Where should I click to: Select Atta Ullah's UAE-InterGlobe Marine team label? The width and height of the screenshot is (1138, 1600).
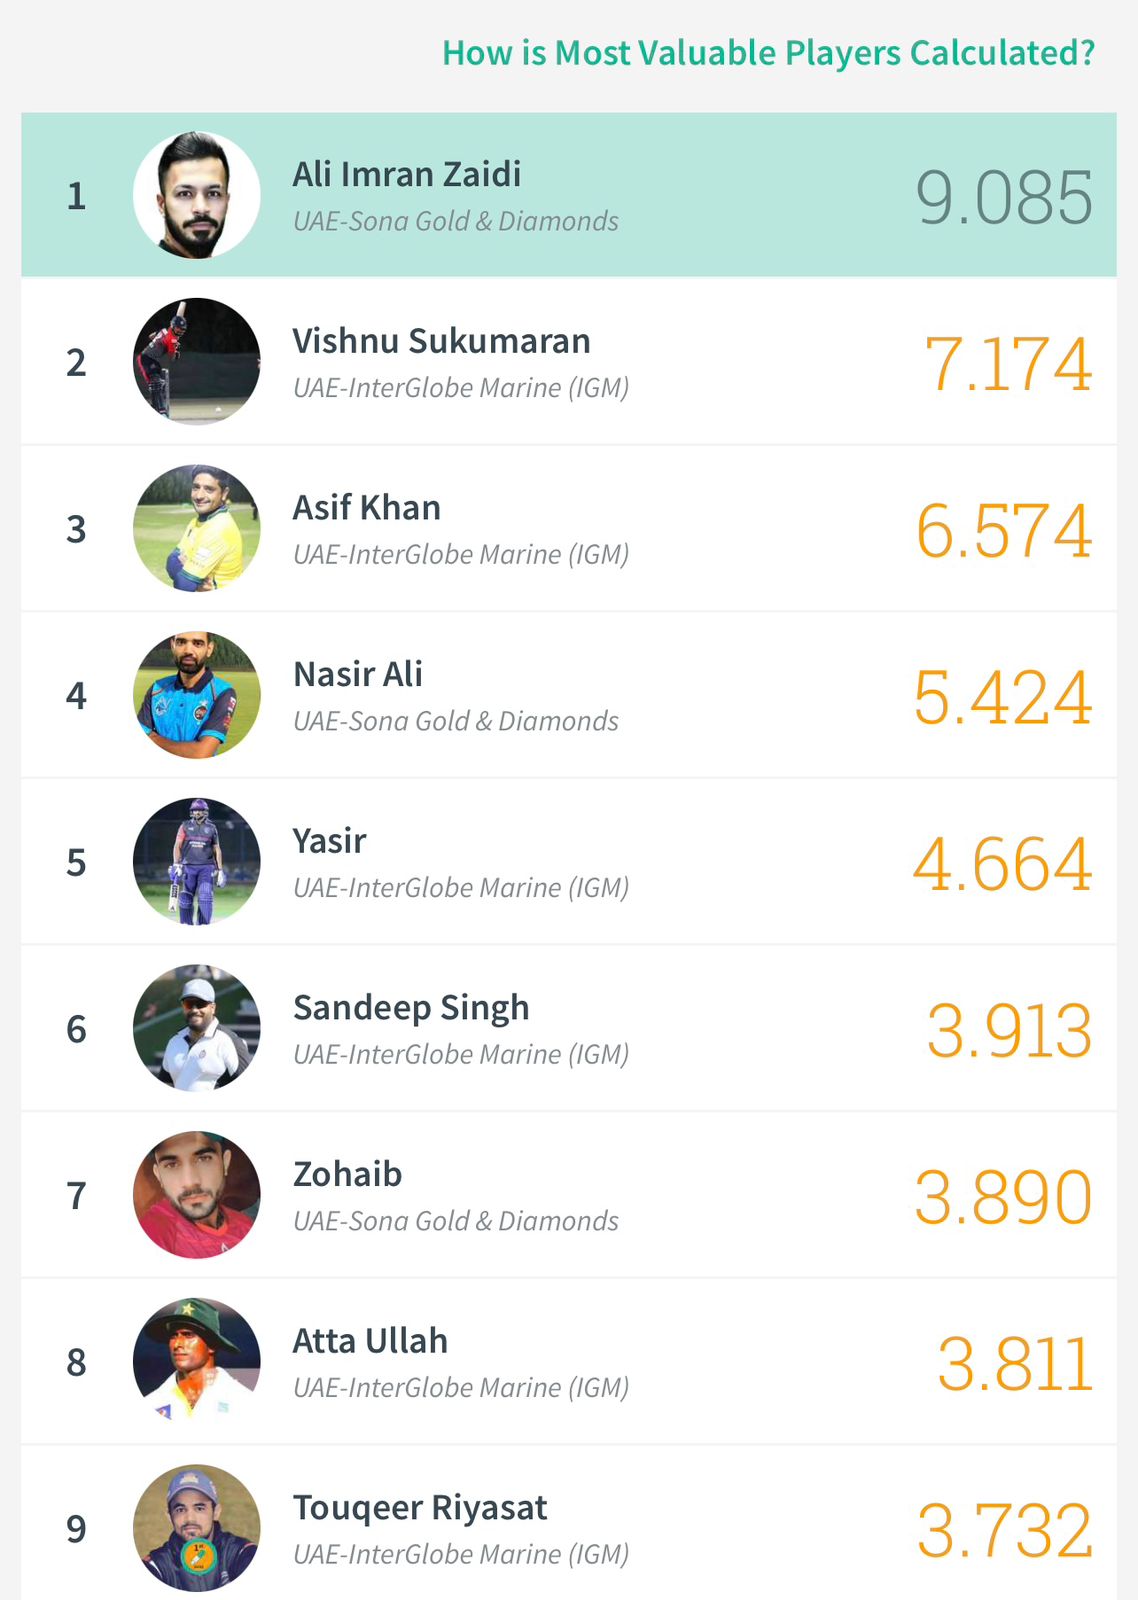[x=461, y=1388]
